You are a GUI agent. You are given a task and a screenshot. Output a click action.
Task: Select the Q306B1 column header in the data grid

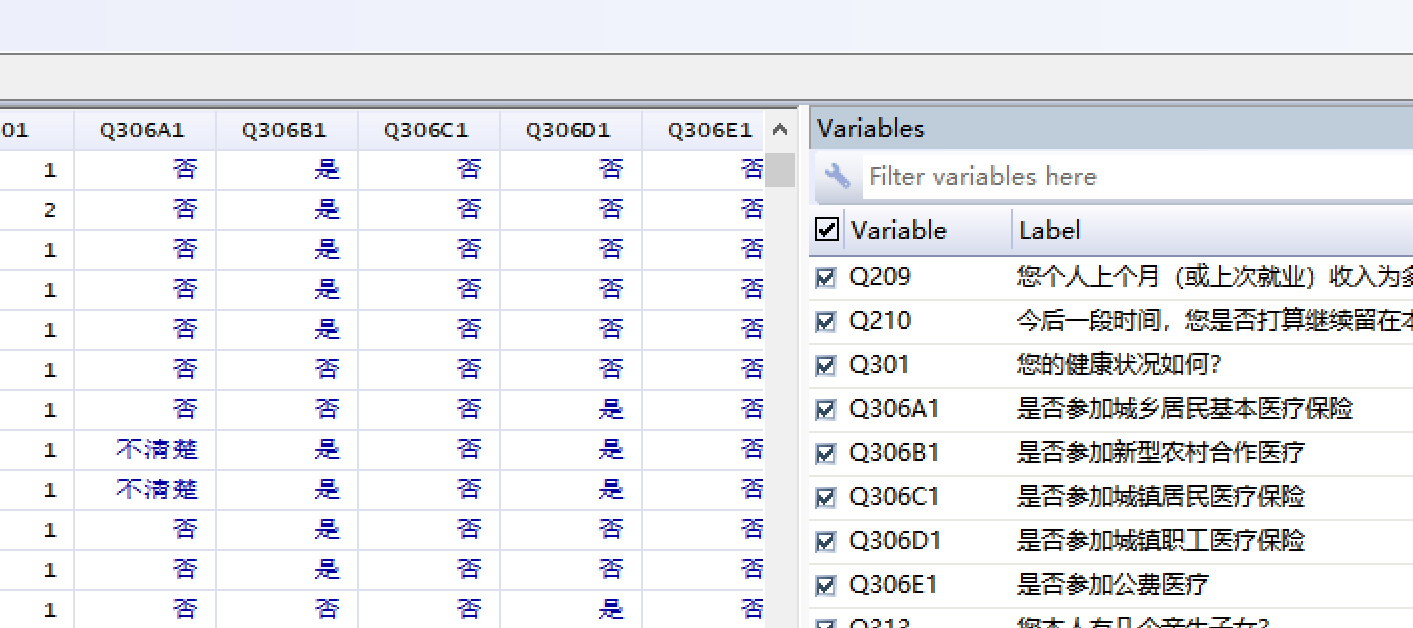click(x=285, y=130)
